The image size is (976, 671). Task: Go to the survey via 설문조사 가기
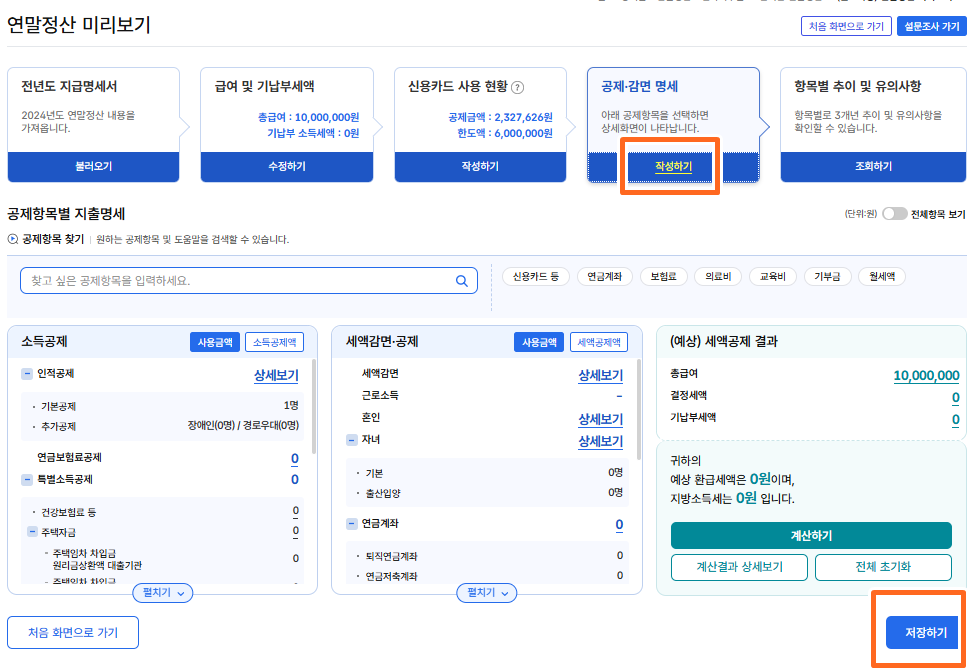coord(931,27)
